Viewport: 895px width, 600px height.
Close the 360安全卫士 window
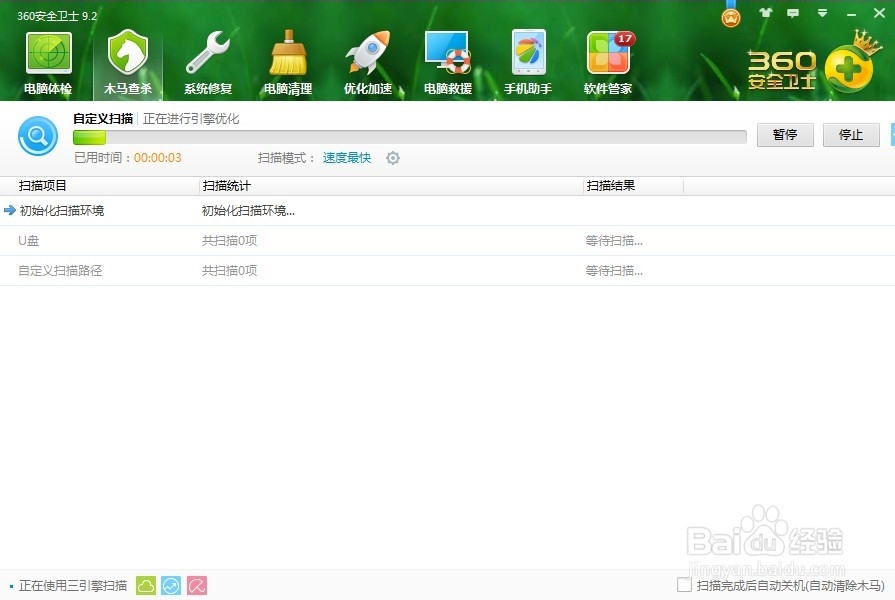[x=879, y=13]
